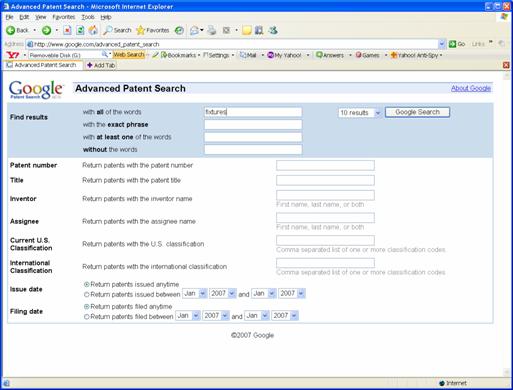Select the Advanced Patent Search tab
The height and width of the screenshot is (390, 513).
click(42, 65)
